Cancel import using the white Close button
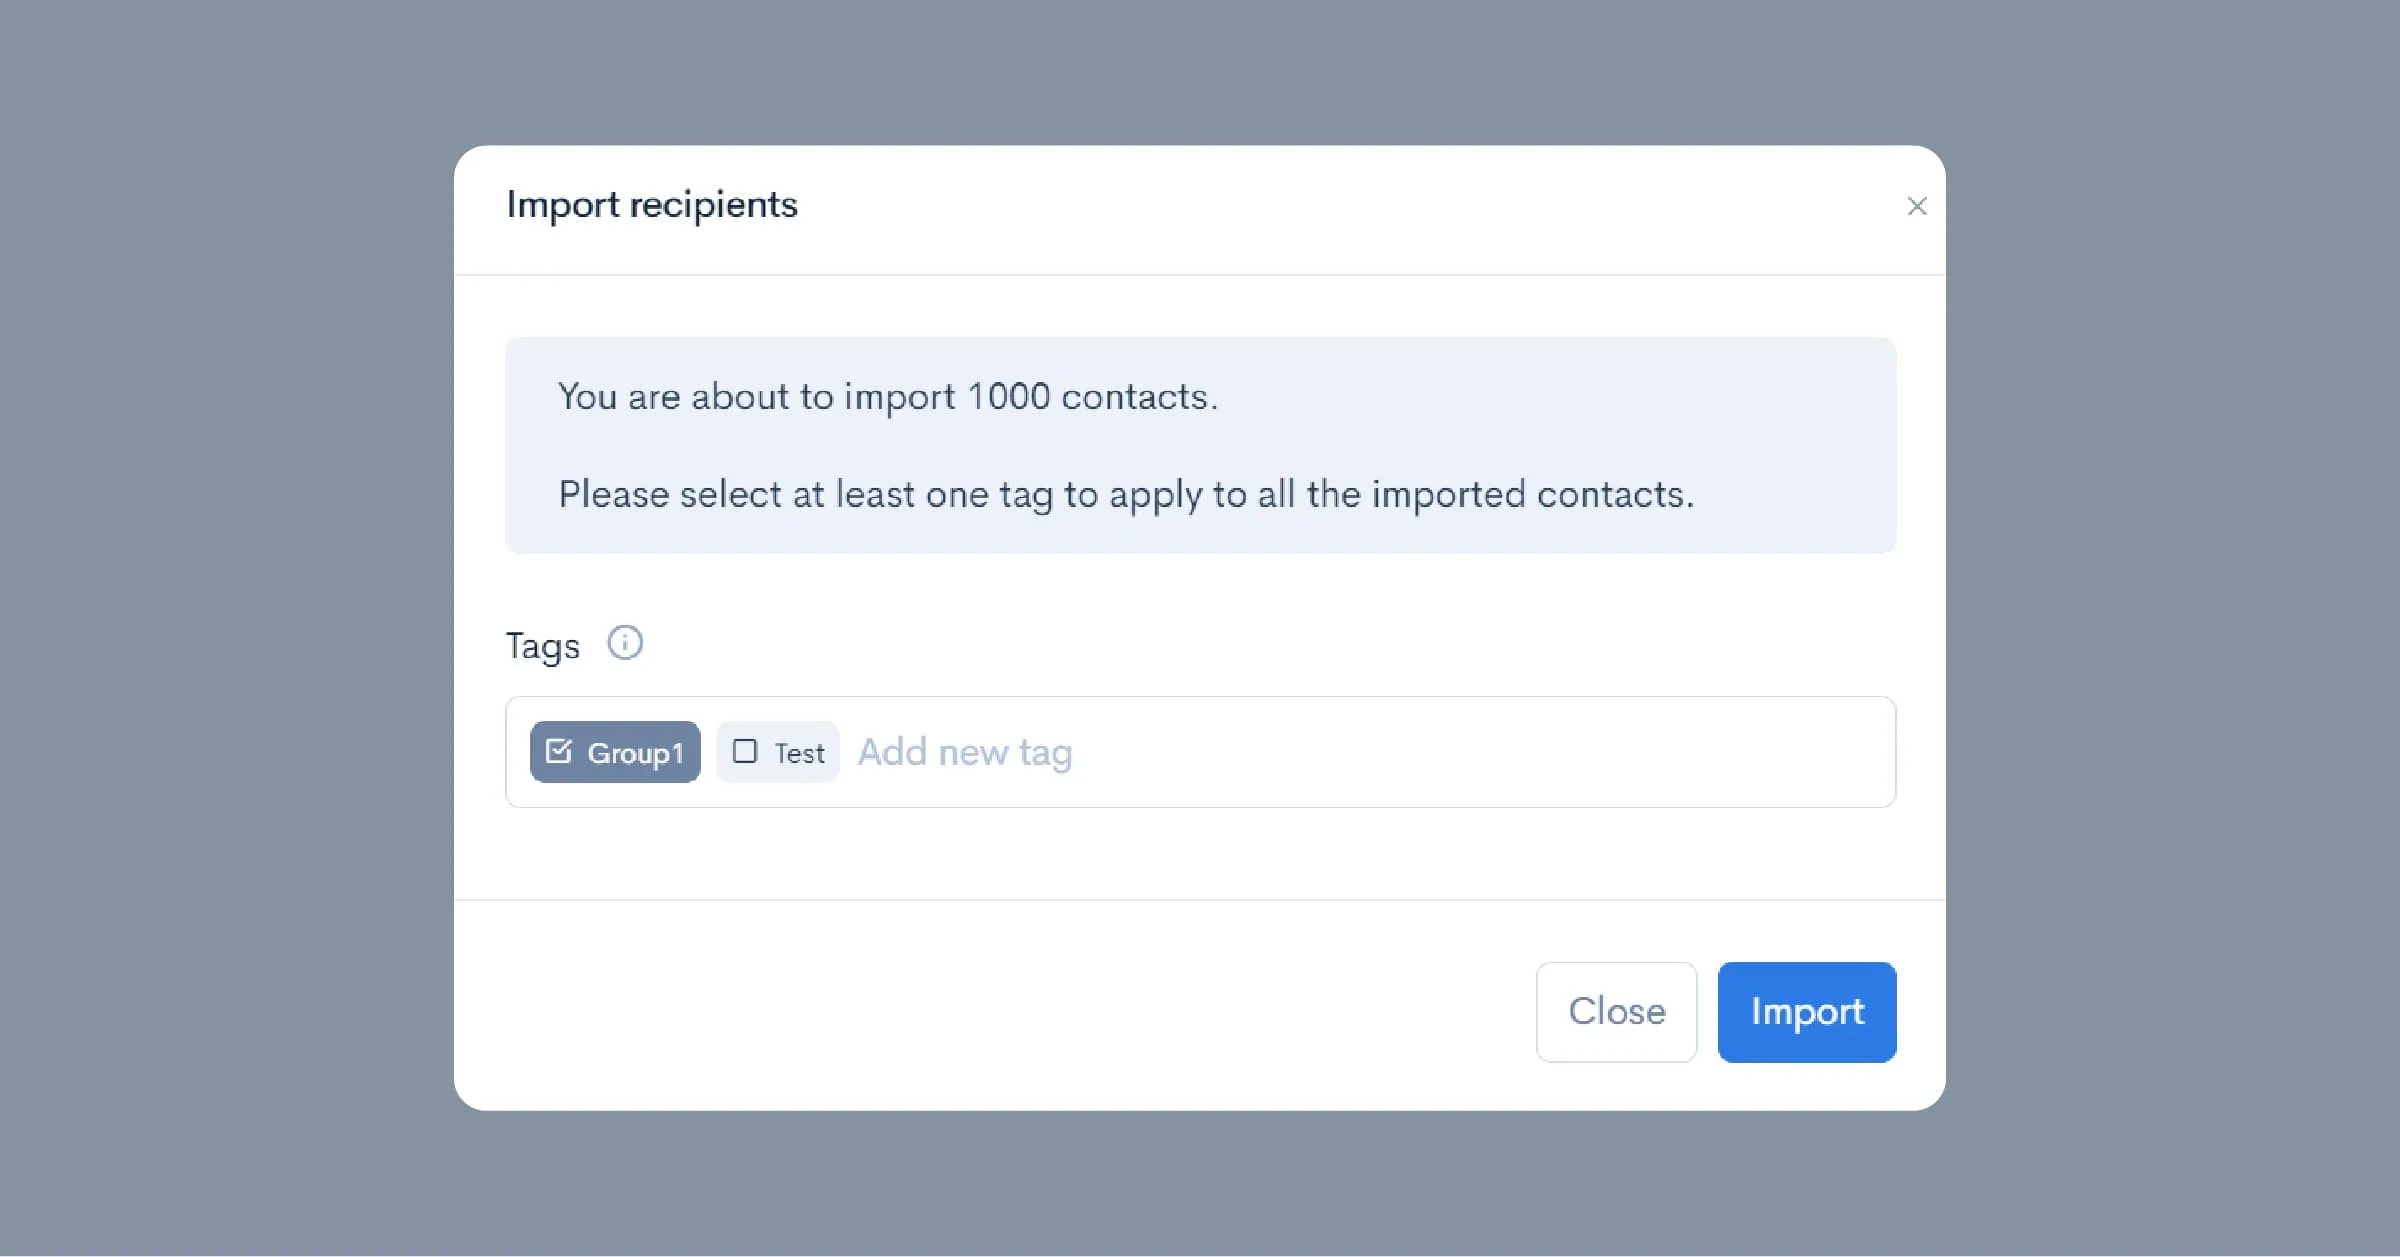This screenshot has width=2400, height=1257. [x=1616, y=1012]
